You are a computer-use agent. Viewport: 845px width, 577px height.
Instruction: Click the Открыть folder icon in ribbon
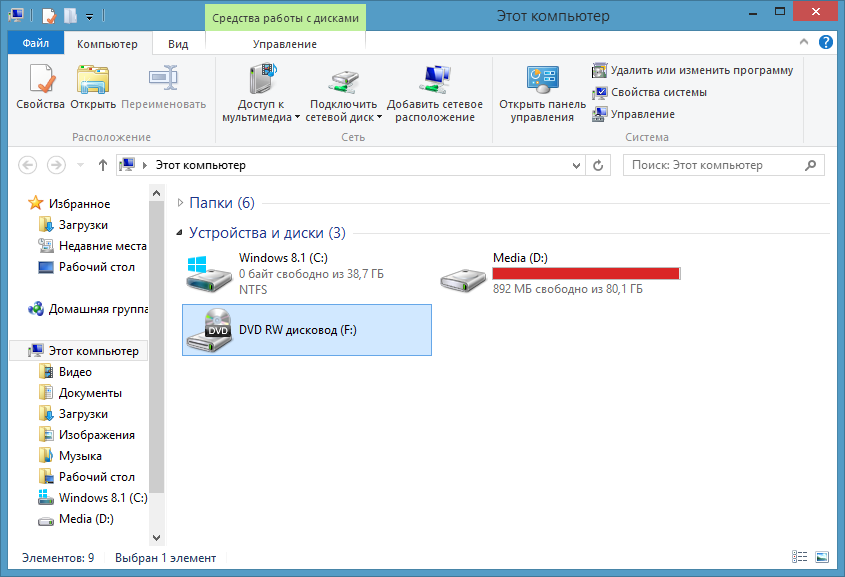(93, 79)
